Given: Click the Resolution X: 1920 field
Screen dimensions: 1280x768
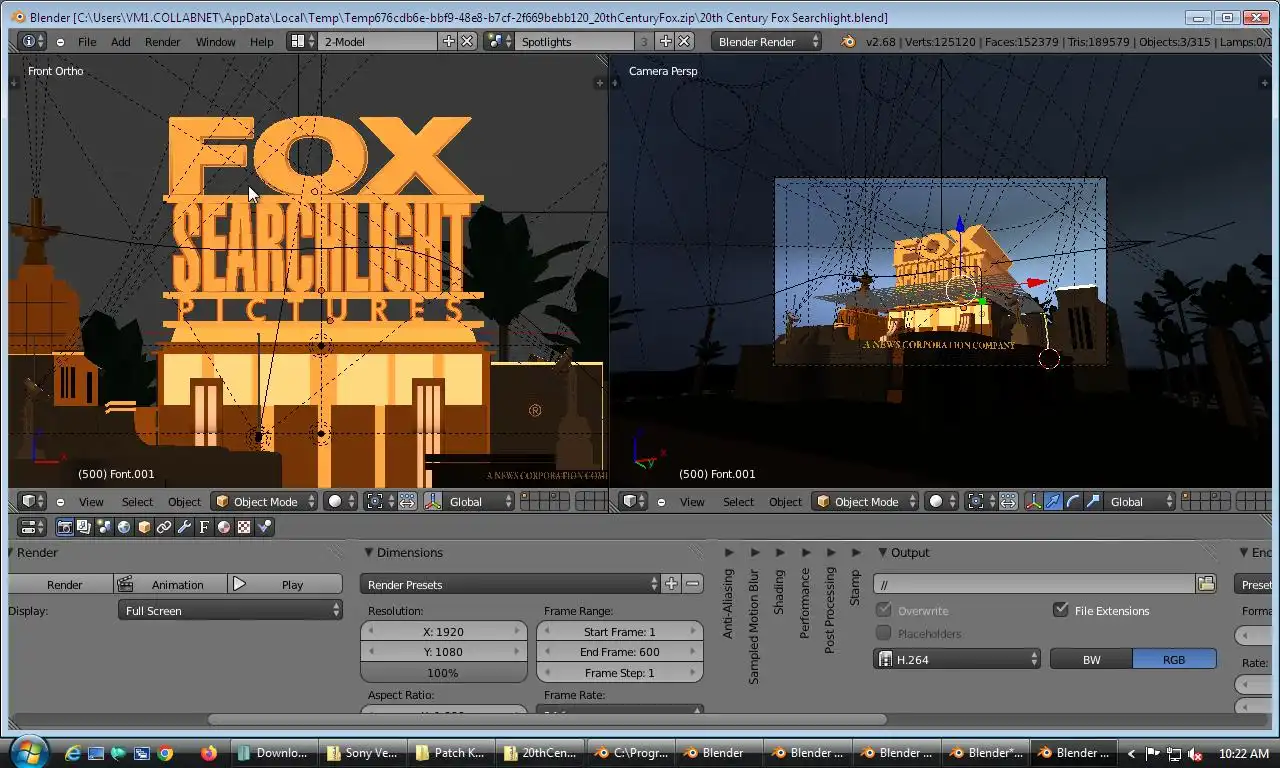Looking at the screenshot, I should pyautogui.click(x=443, y=631).
